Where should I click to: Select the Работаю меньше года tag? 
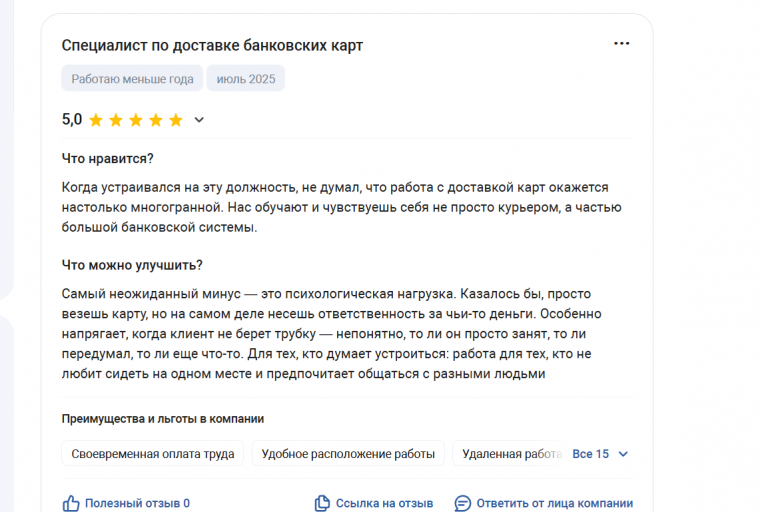pos(132,79)
